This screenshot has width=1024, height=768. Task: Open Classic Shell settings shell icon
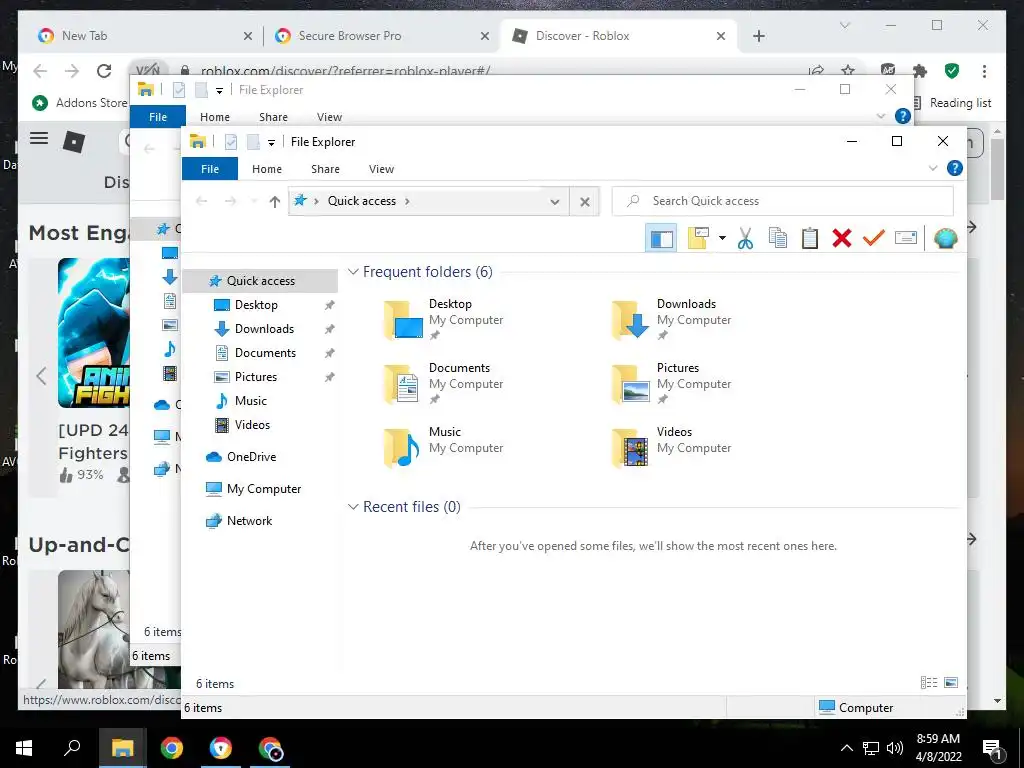(x=946, y=238)
